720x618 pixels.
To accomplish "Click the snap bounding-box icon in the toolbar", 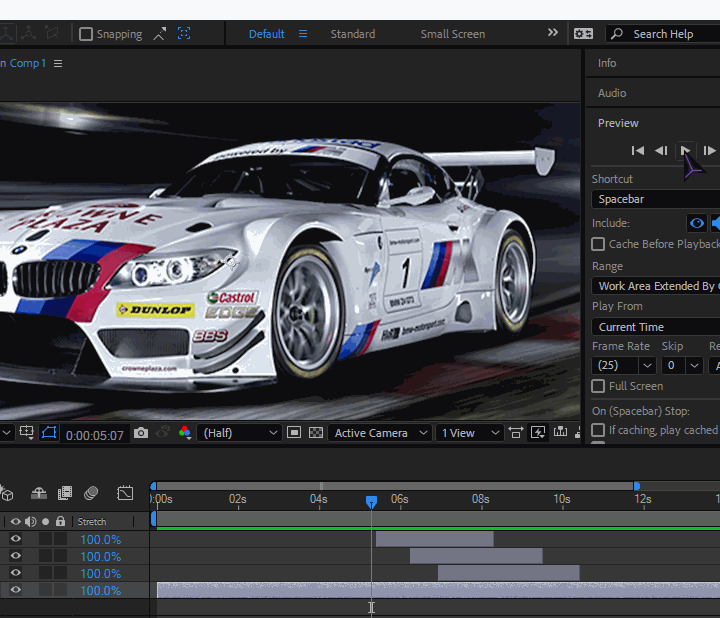I will tap(184, 33).
